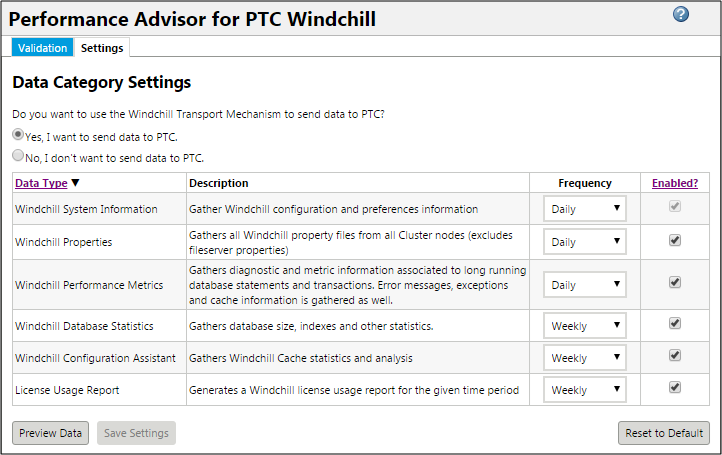This screenshot has height=455, width=722.
Task: Click the Preview Data button
Action: pyautogui.click(x=50, y=433)
